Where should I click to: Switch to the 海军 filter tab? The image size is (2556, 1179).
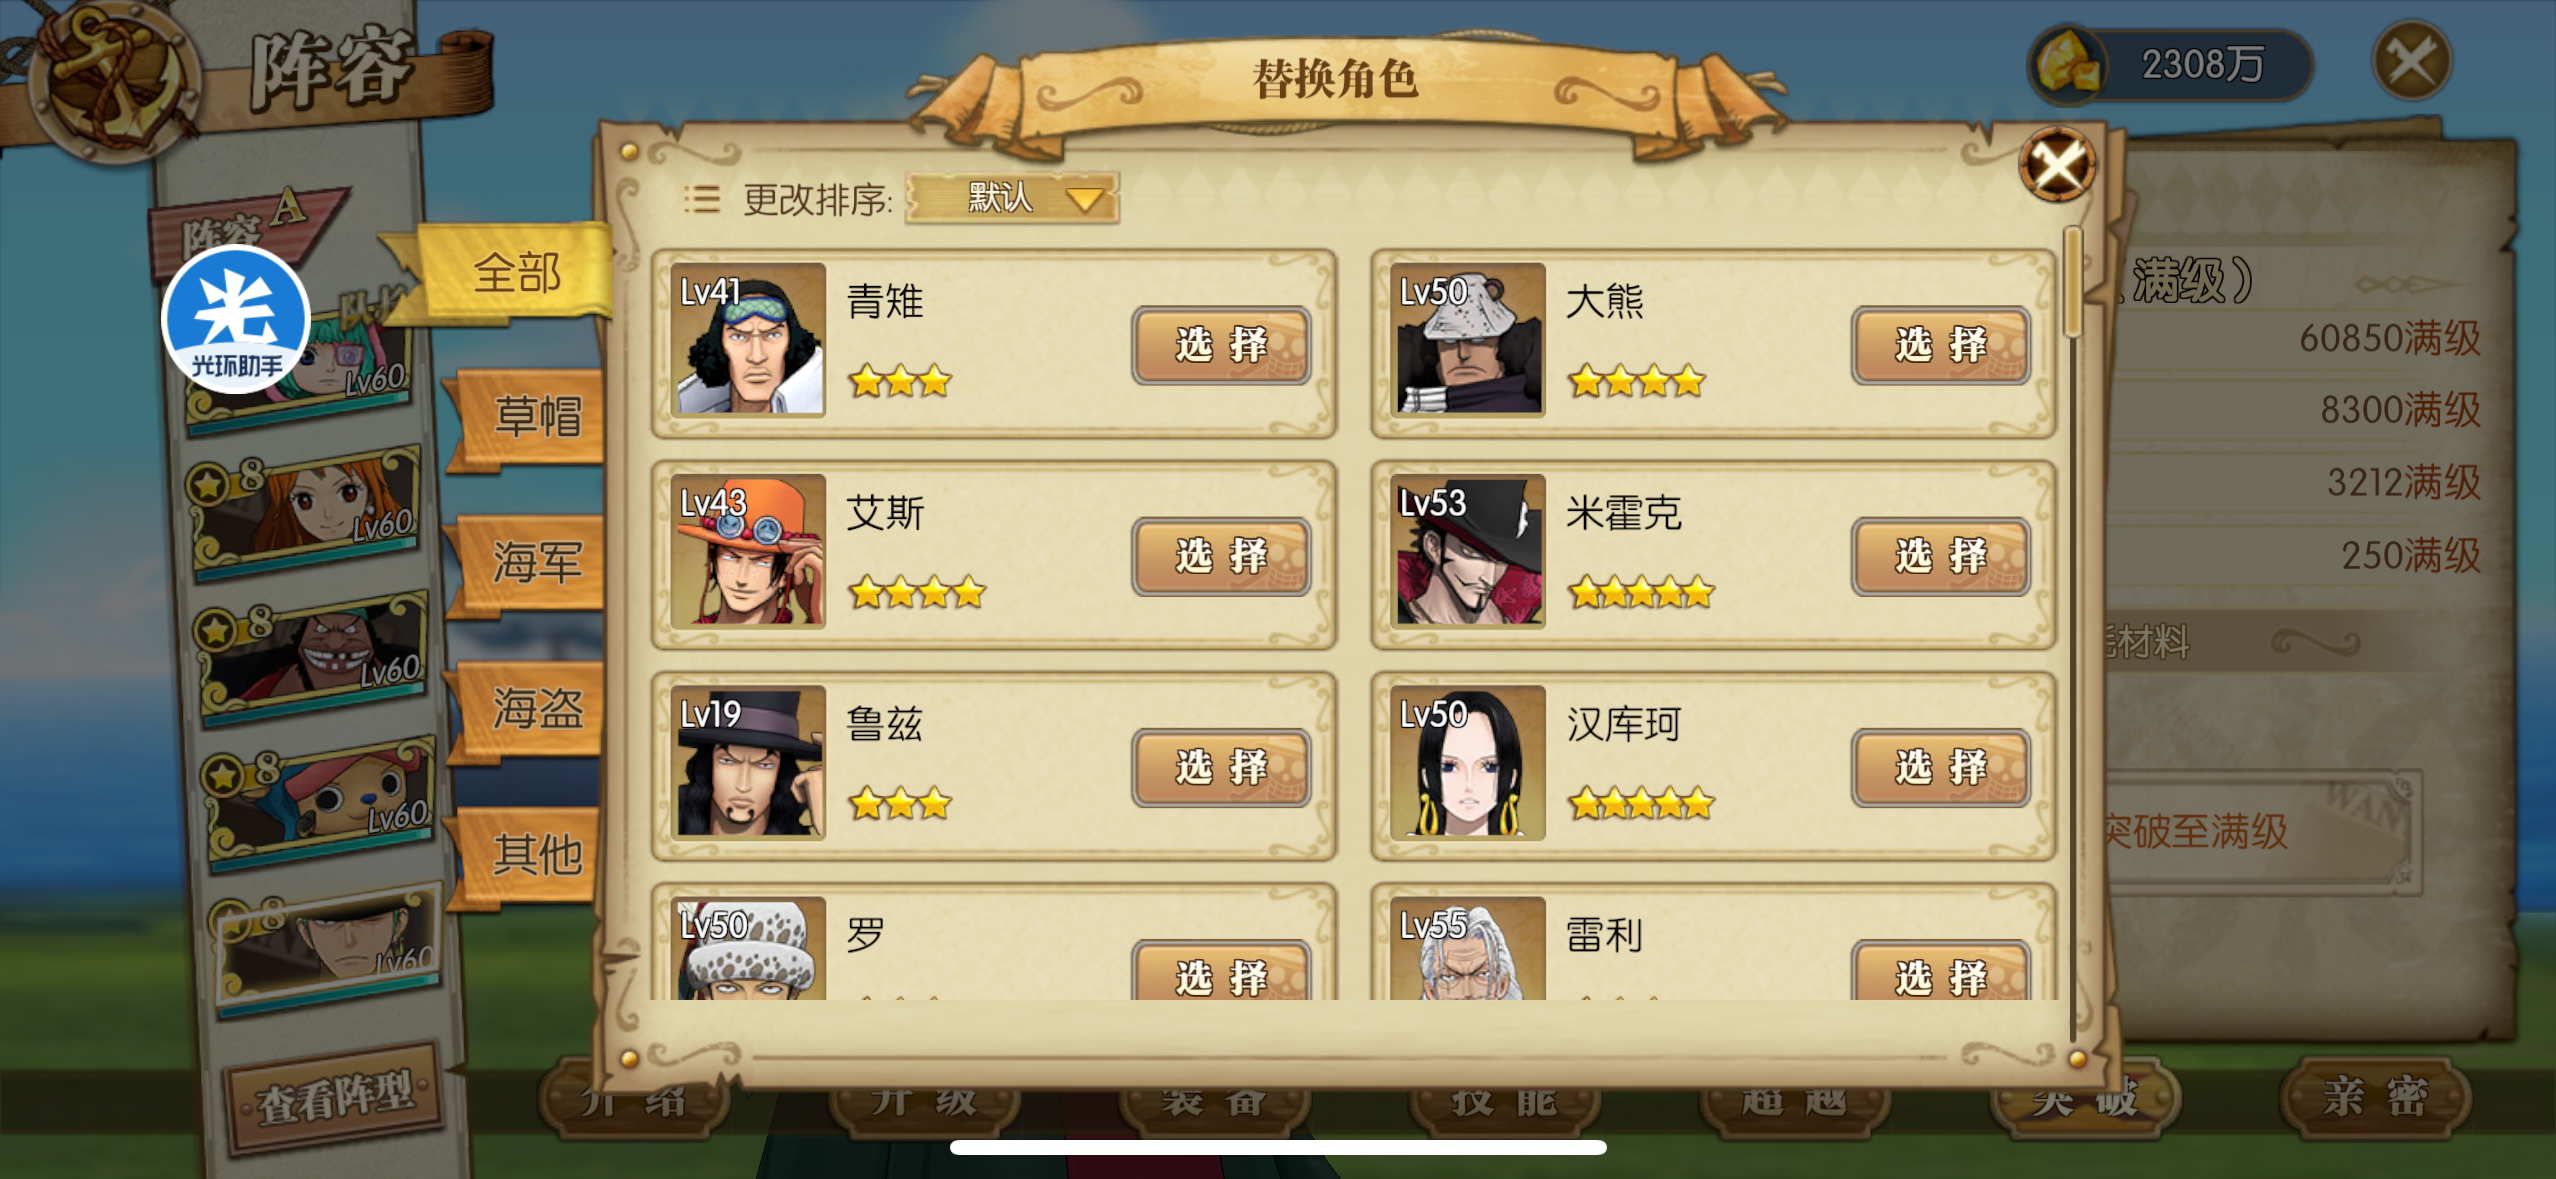pos(531,563)
